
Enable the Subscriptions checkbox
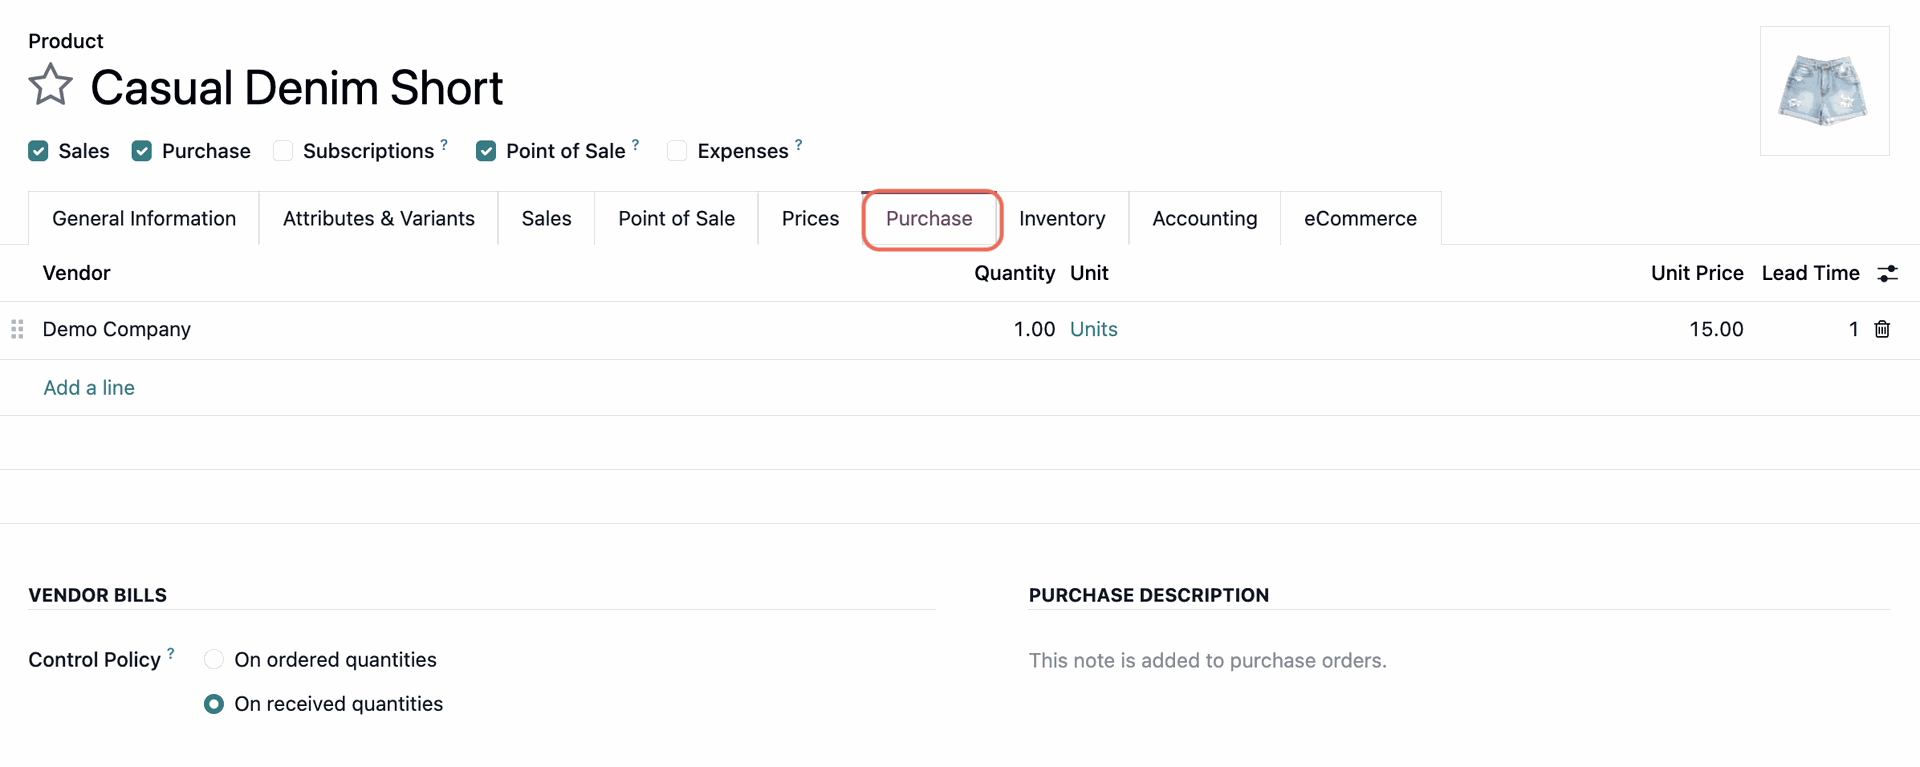pos(283,151)
